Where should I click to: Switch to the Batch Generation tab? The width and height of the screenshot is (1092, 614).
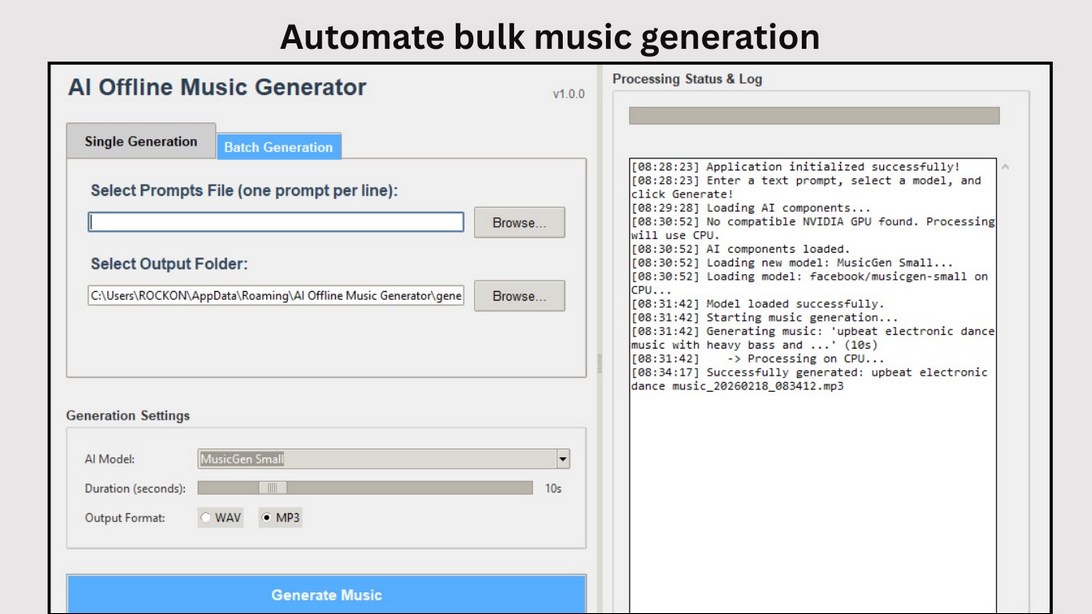coord(278,146)
